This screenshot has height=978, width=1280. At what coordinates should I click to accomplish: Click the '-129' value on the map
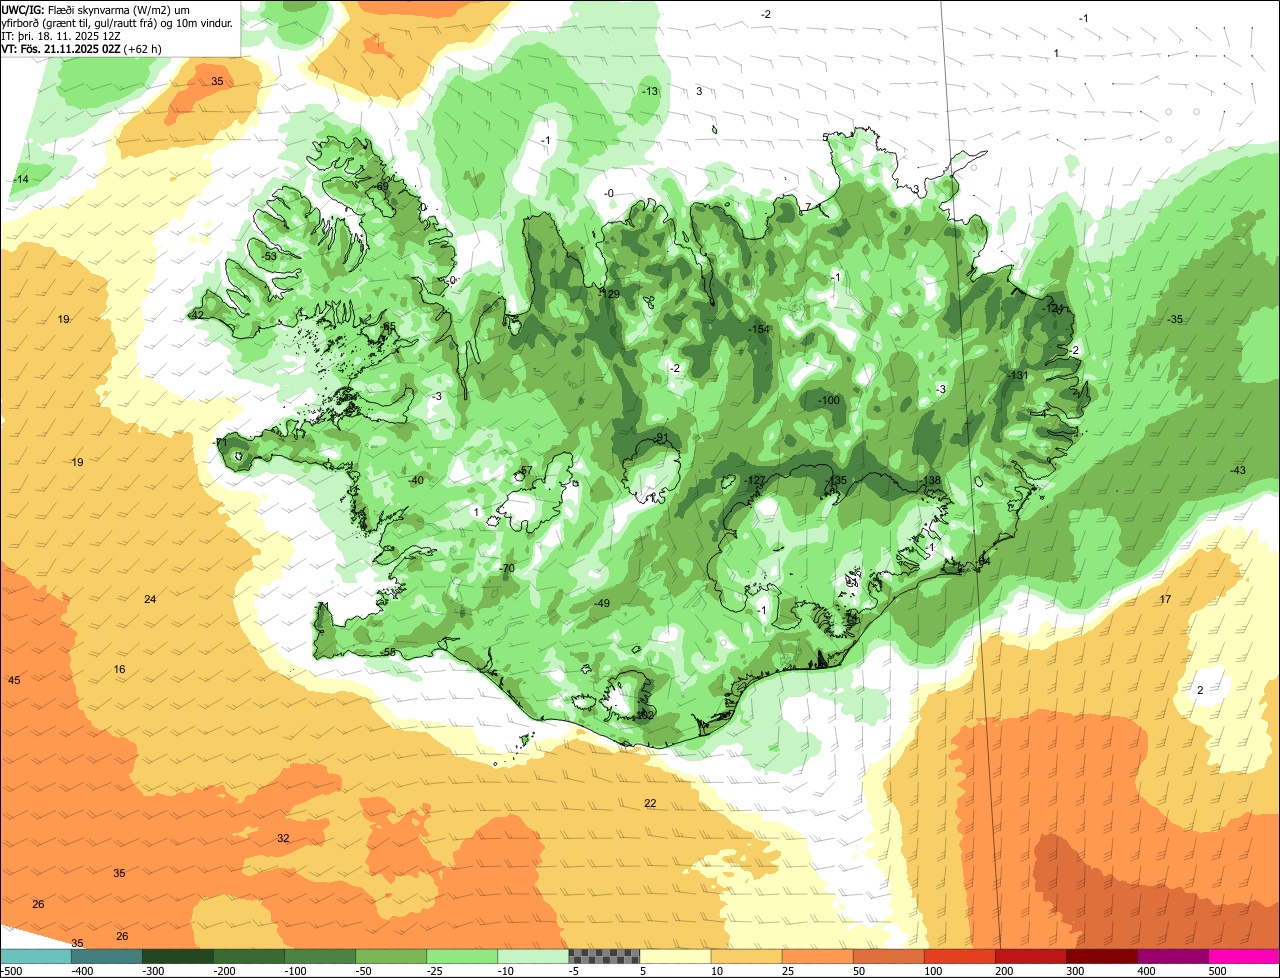tap(611, 294)
